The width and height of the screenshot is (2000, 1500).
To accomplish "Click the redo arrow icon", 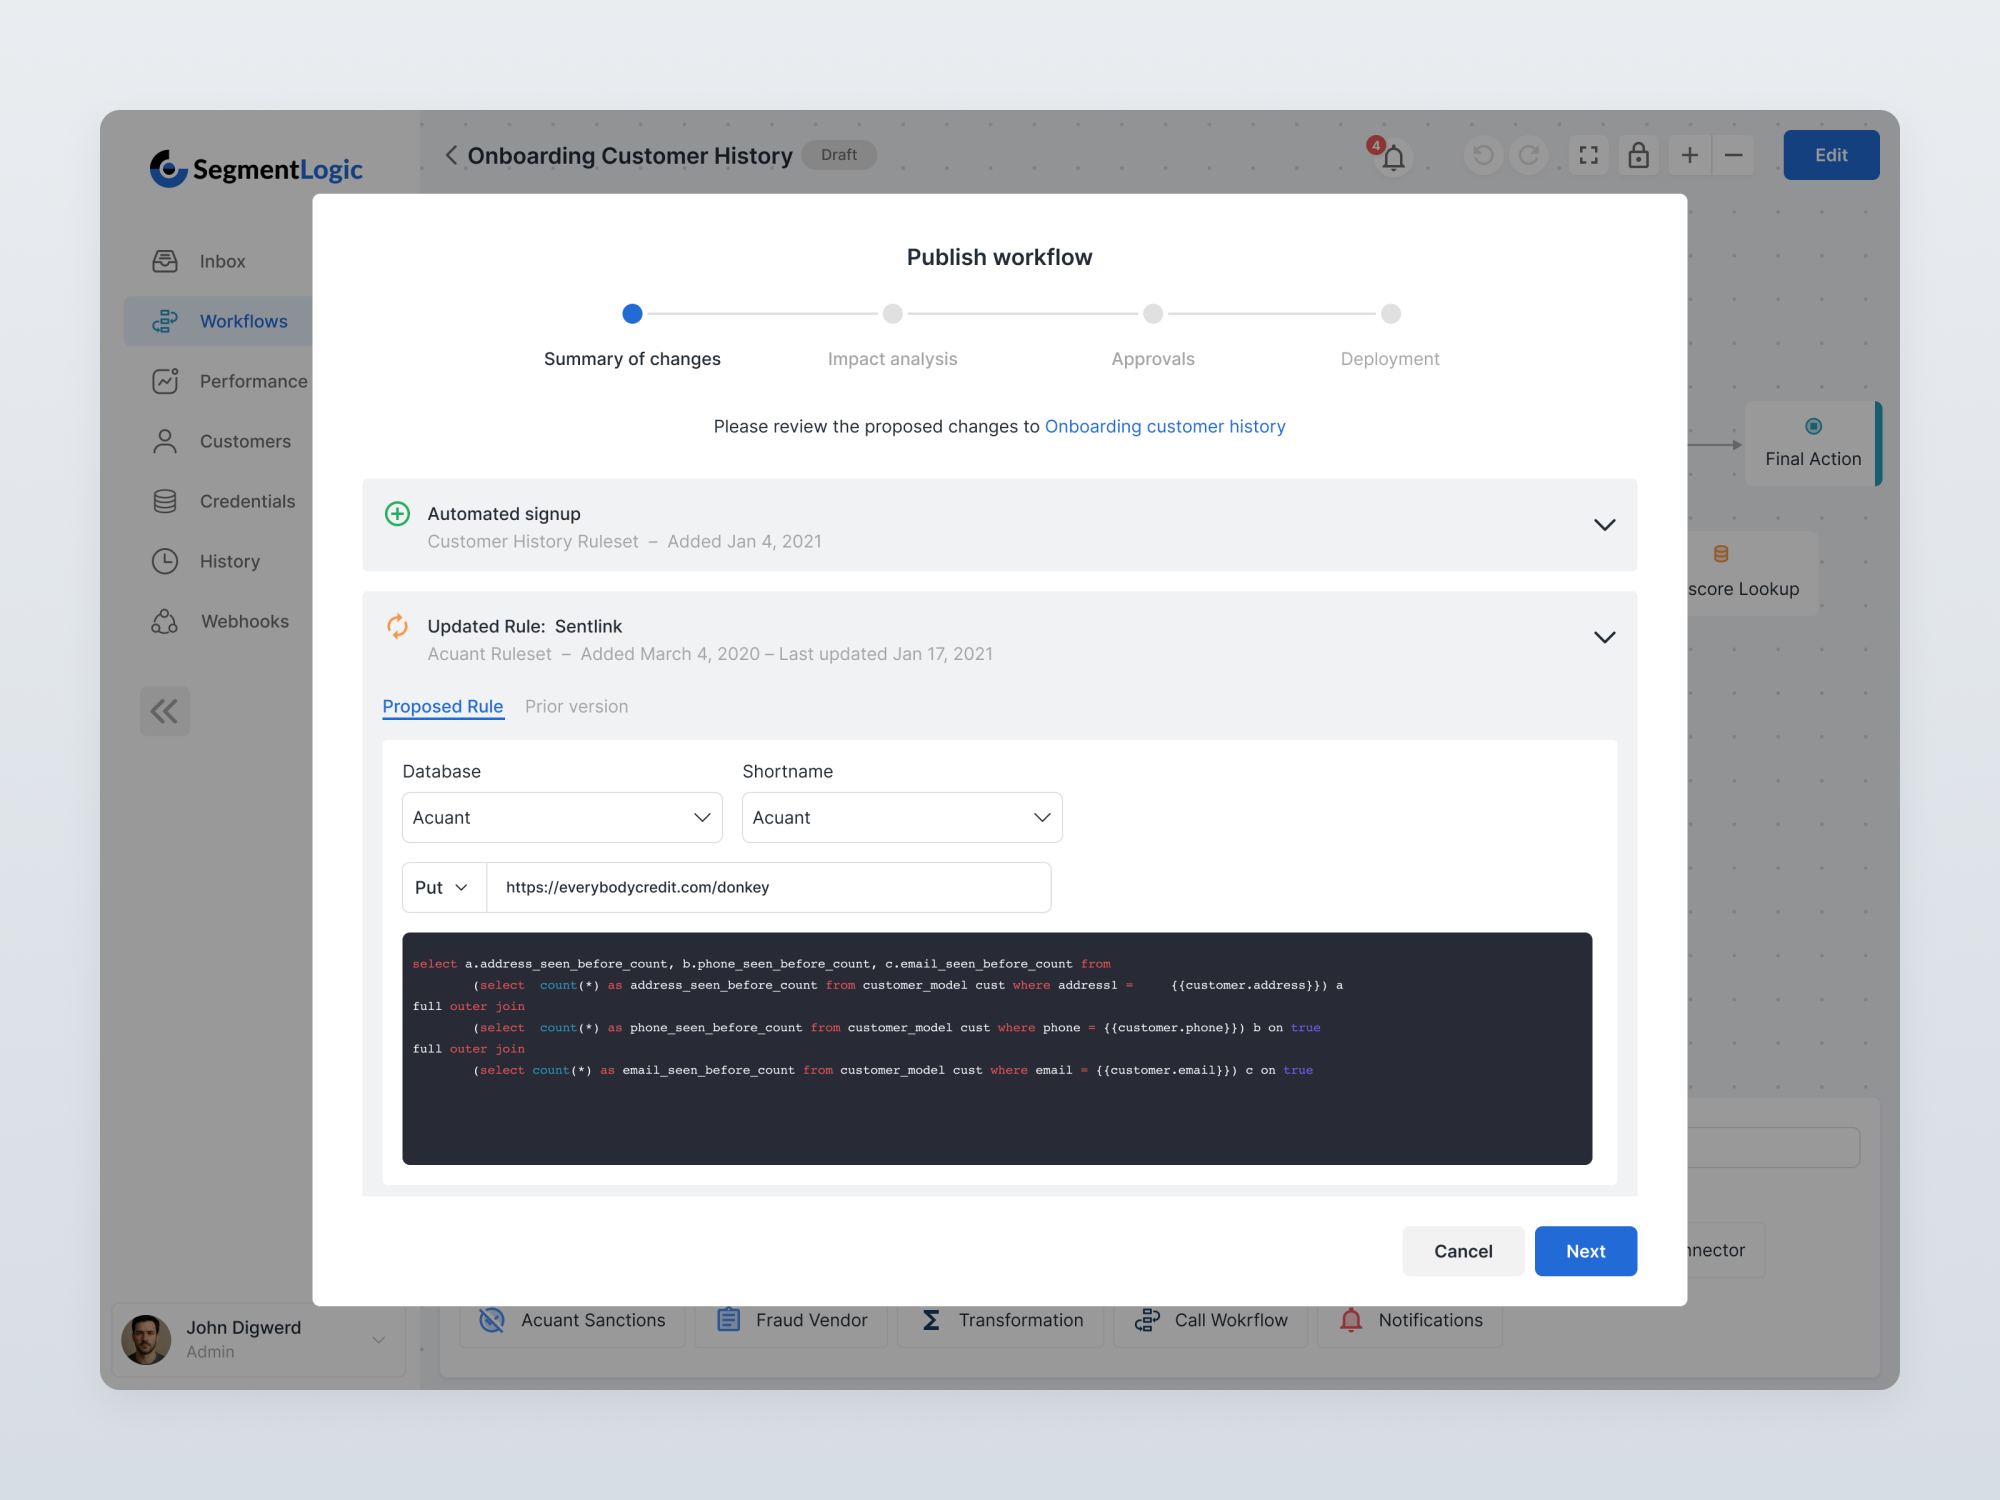I will click(x=1529, y=155).
